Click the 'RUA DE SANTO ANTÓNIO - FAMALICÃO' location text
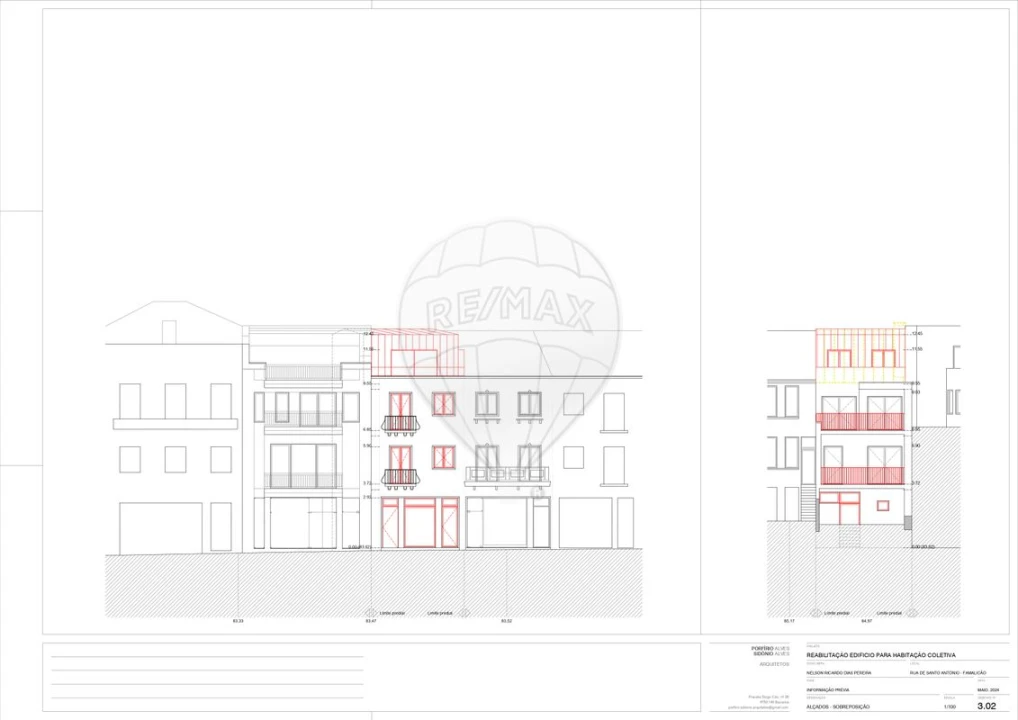This screenshot has width=1018, height=720. pyautogui.click(x=948, y=673)
